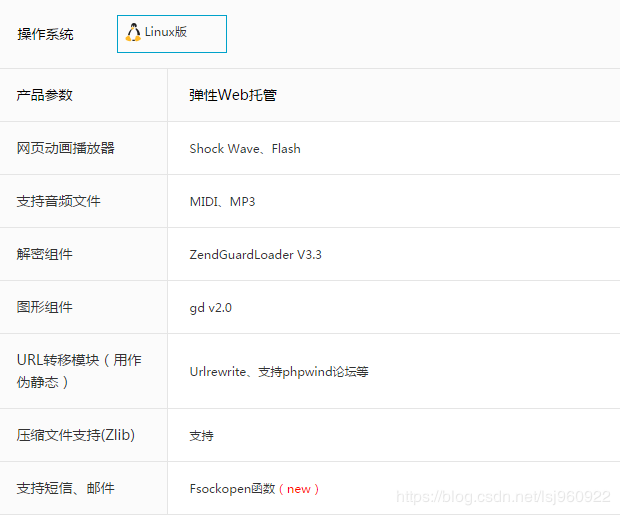The height and width of the screenshot is (515, 620).
Task: Click the Fsockopen函数 value
Action: pyautogui.click(x=232, y=489)
